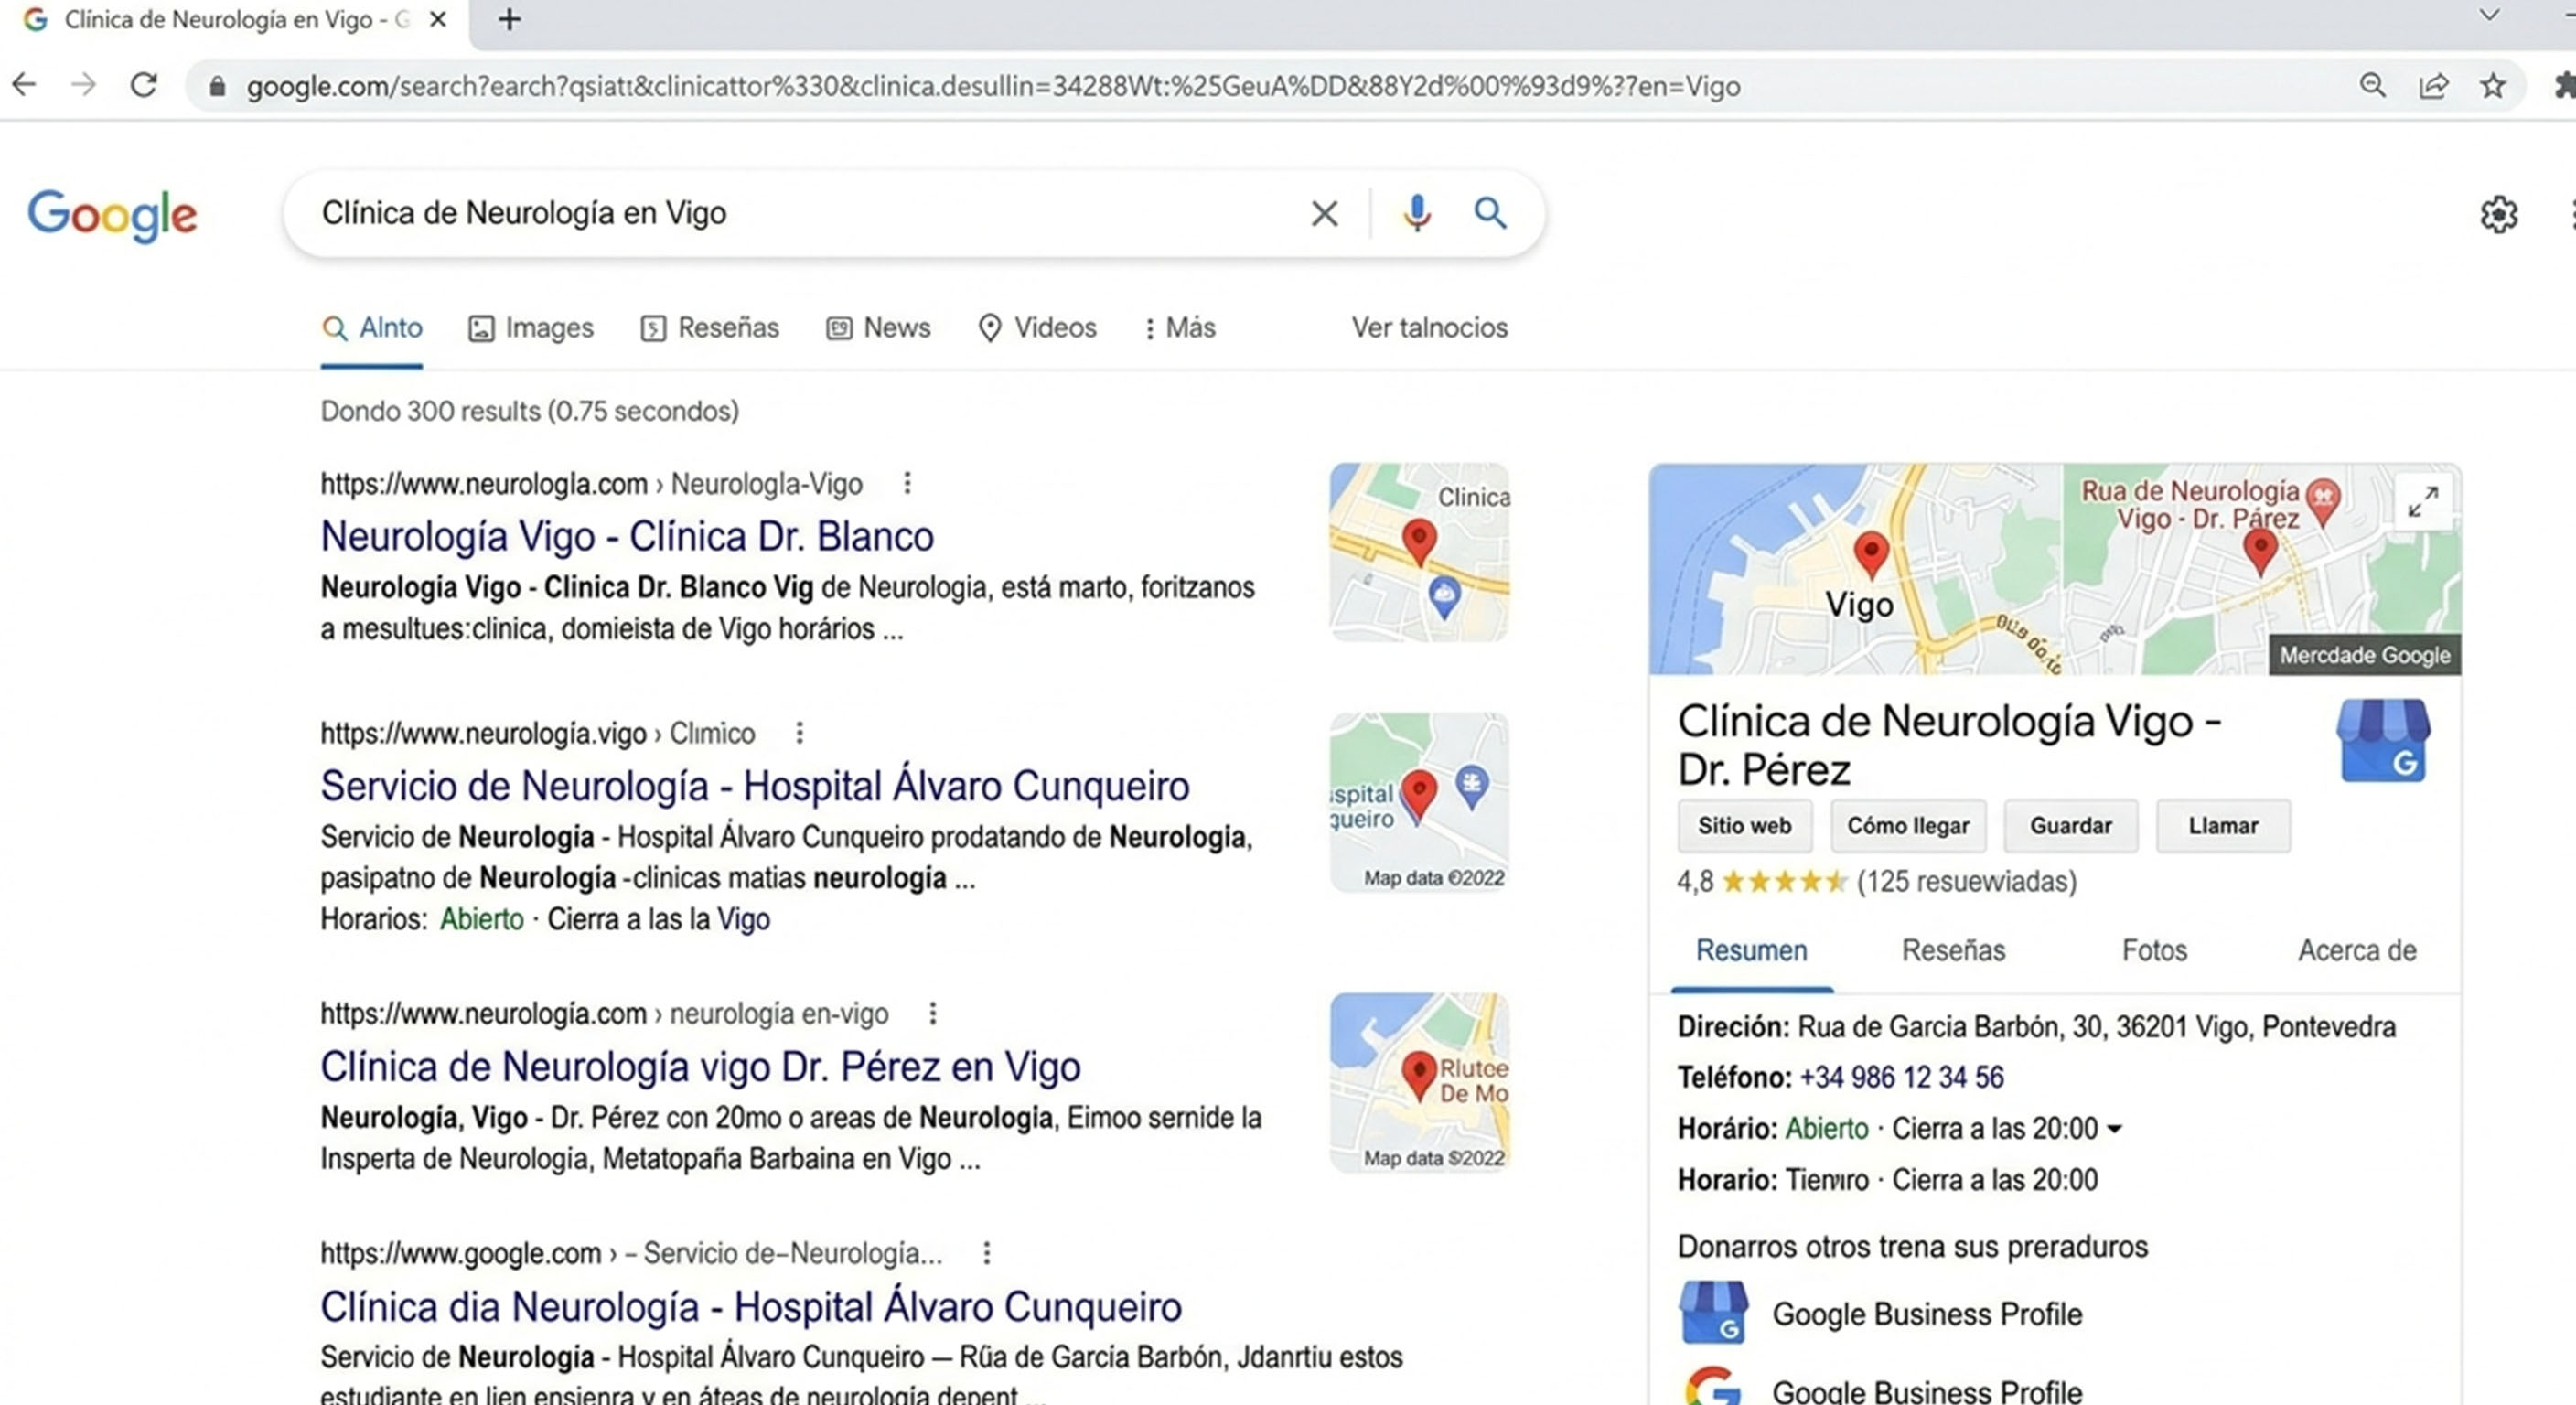2576x1405 pixels.
Task: Open the Resumen tab in the knowledge panel
Action: pyautogui.click(x=1751, y=950)
